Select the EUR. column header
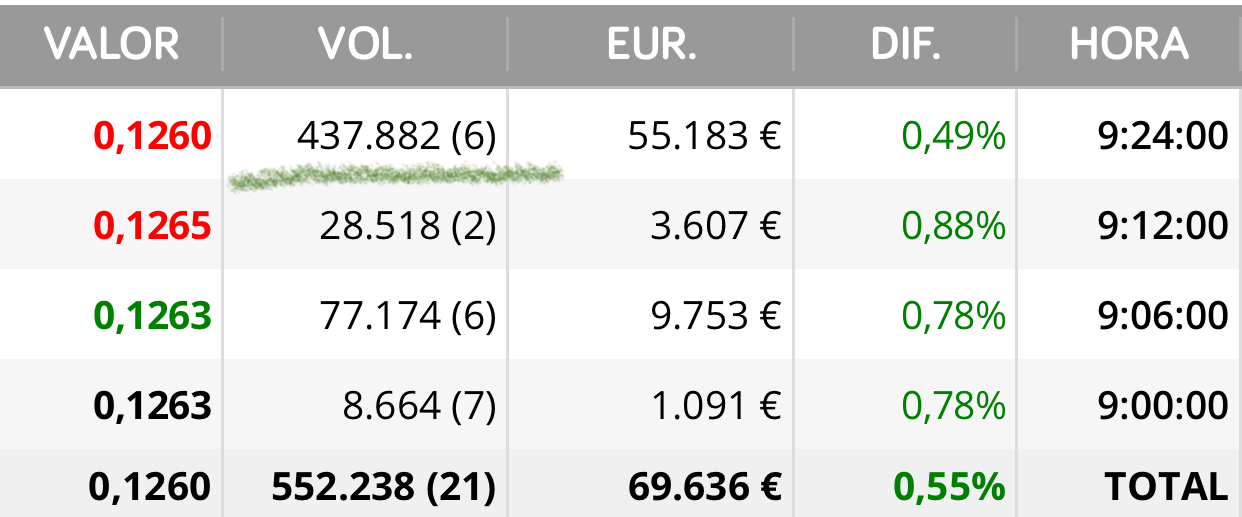 (x=651, y=44)
